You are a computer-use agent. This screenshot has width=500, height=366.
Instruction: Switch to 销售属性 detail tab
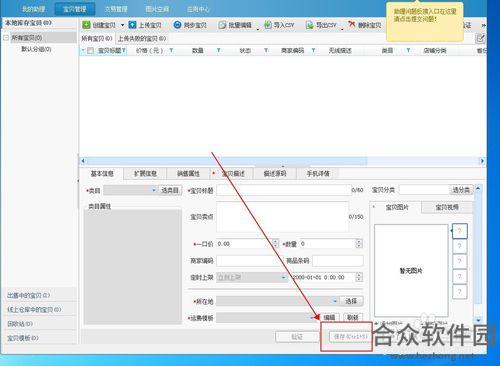188,174
